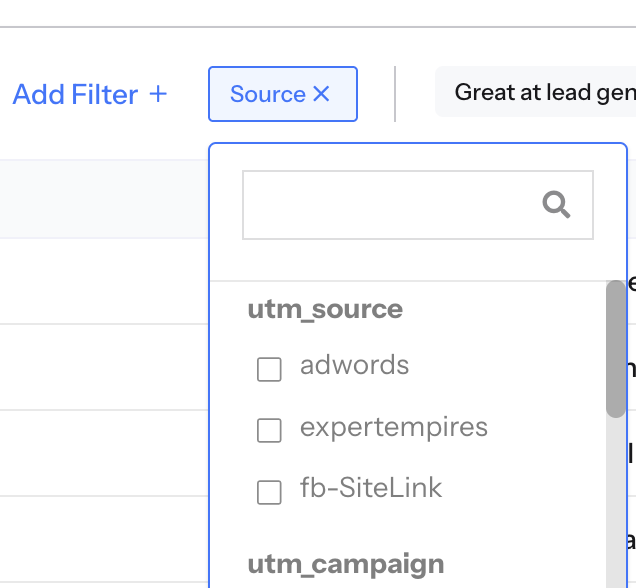
Task: Select the adwords option label
Action: tap(355, 365)
